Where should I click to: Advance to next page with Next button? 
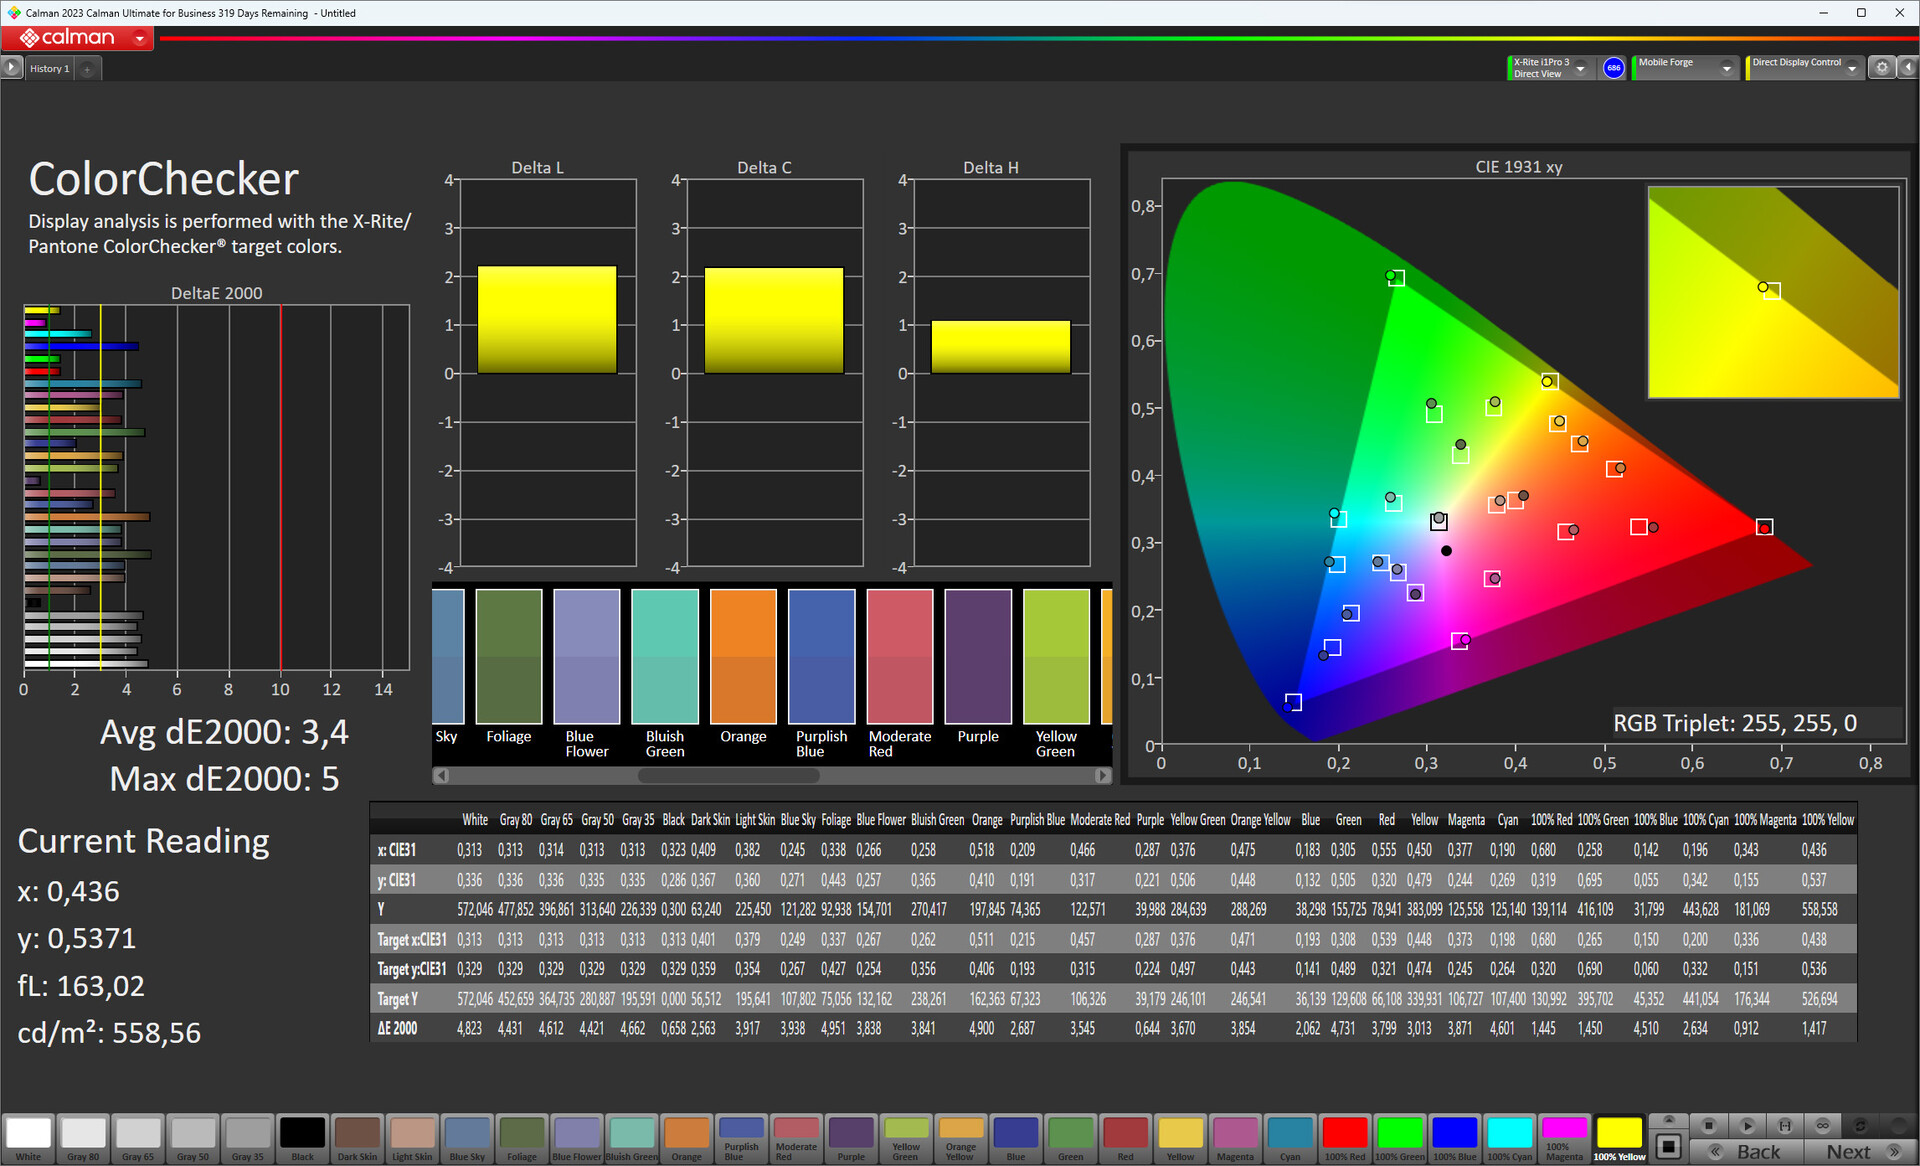1860,1152
